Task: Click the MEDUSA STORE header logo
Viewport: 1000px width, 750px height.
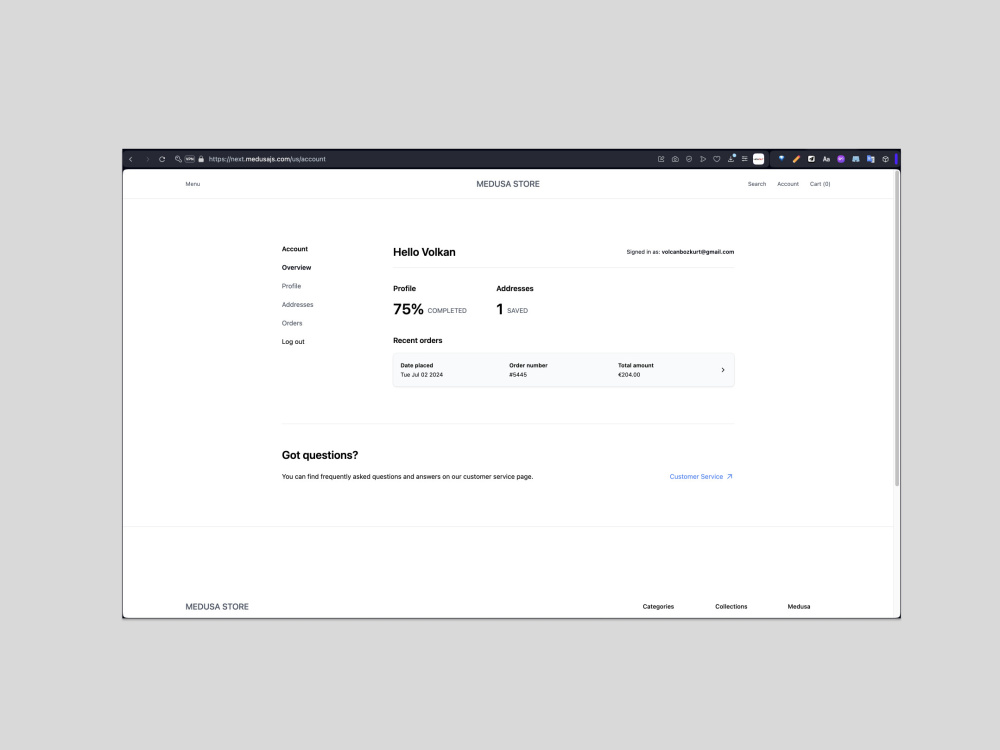Action: [508, 184]
